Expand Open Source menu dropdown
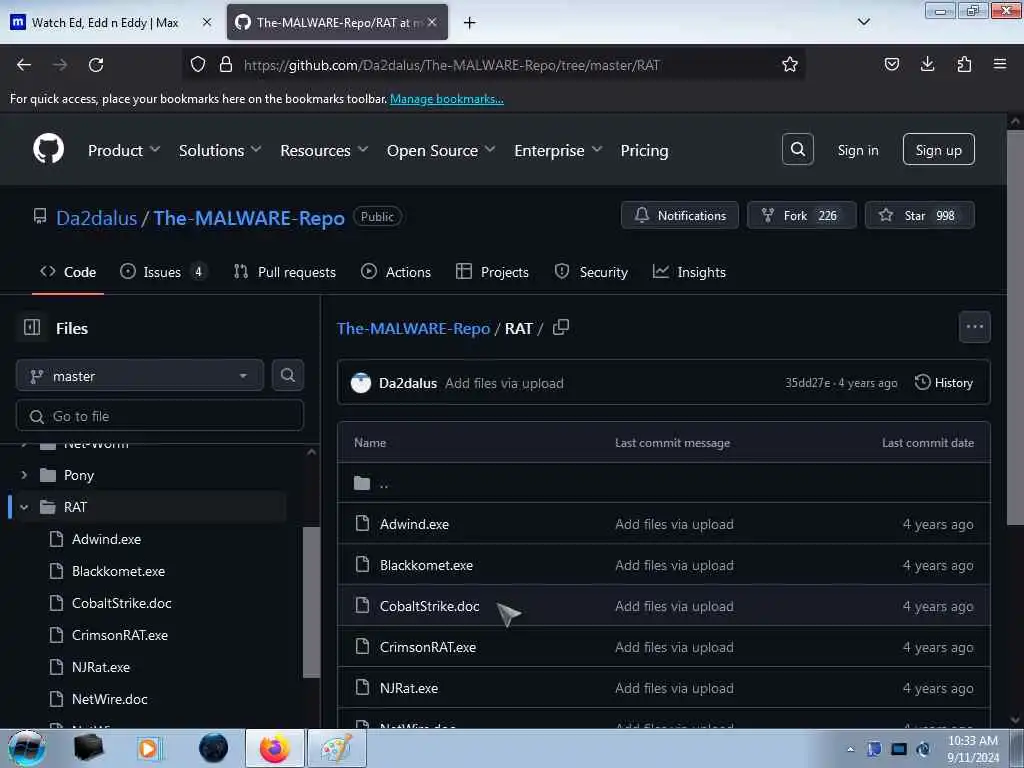 click(441, 150)
